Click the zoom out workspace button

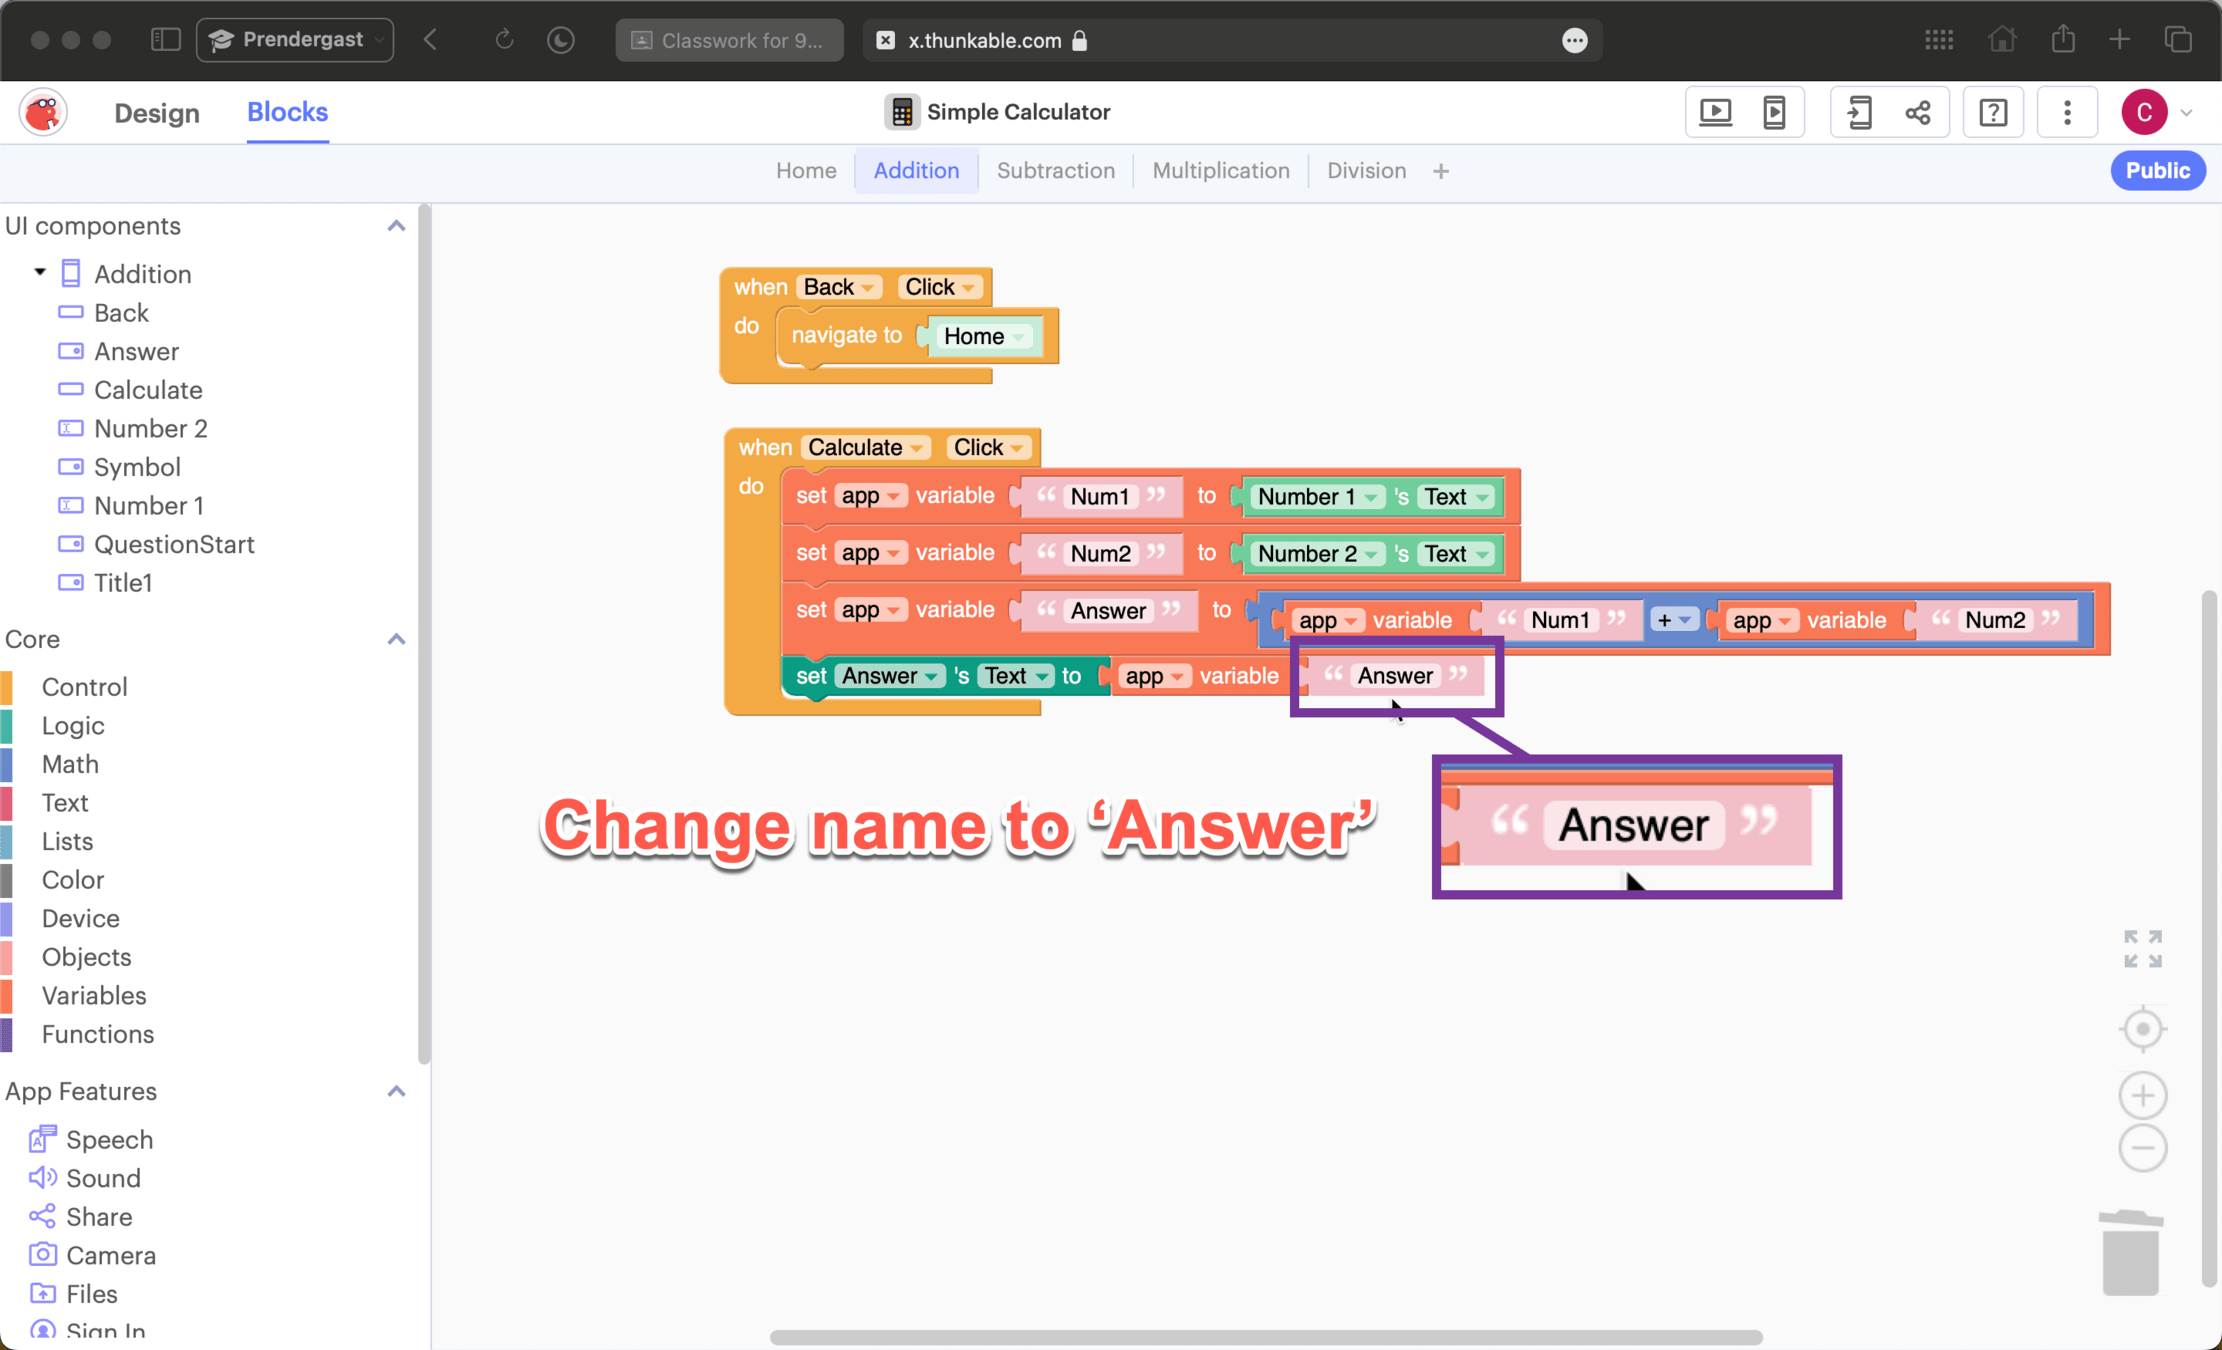point(2142,1148)
